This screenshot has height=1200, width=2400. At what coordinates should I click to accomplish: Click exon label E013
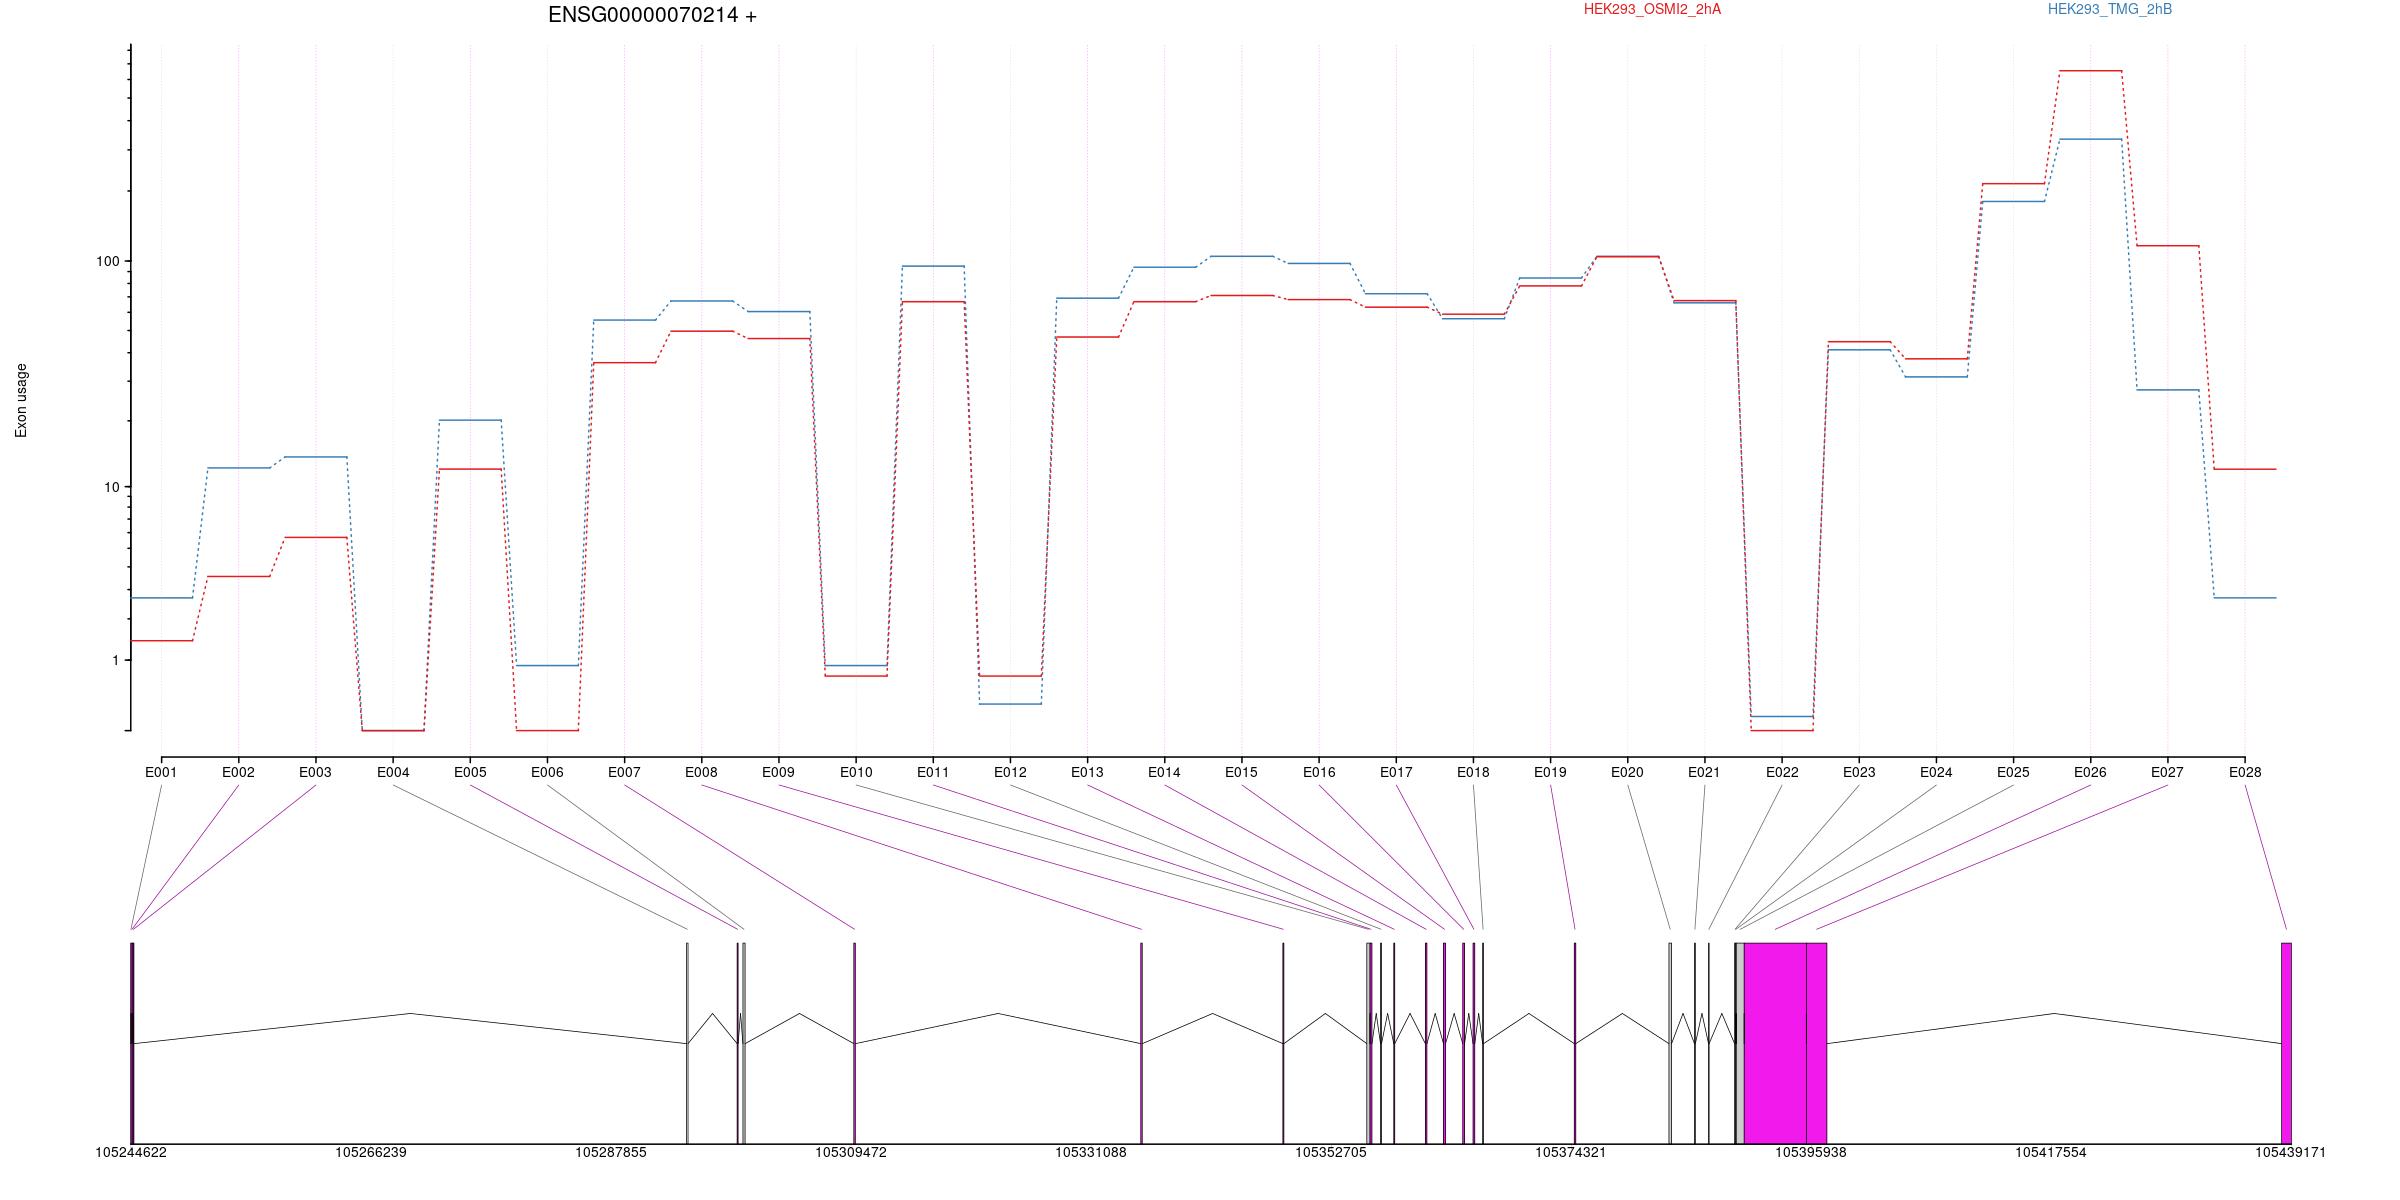1087,772
